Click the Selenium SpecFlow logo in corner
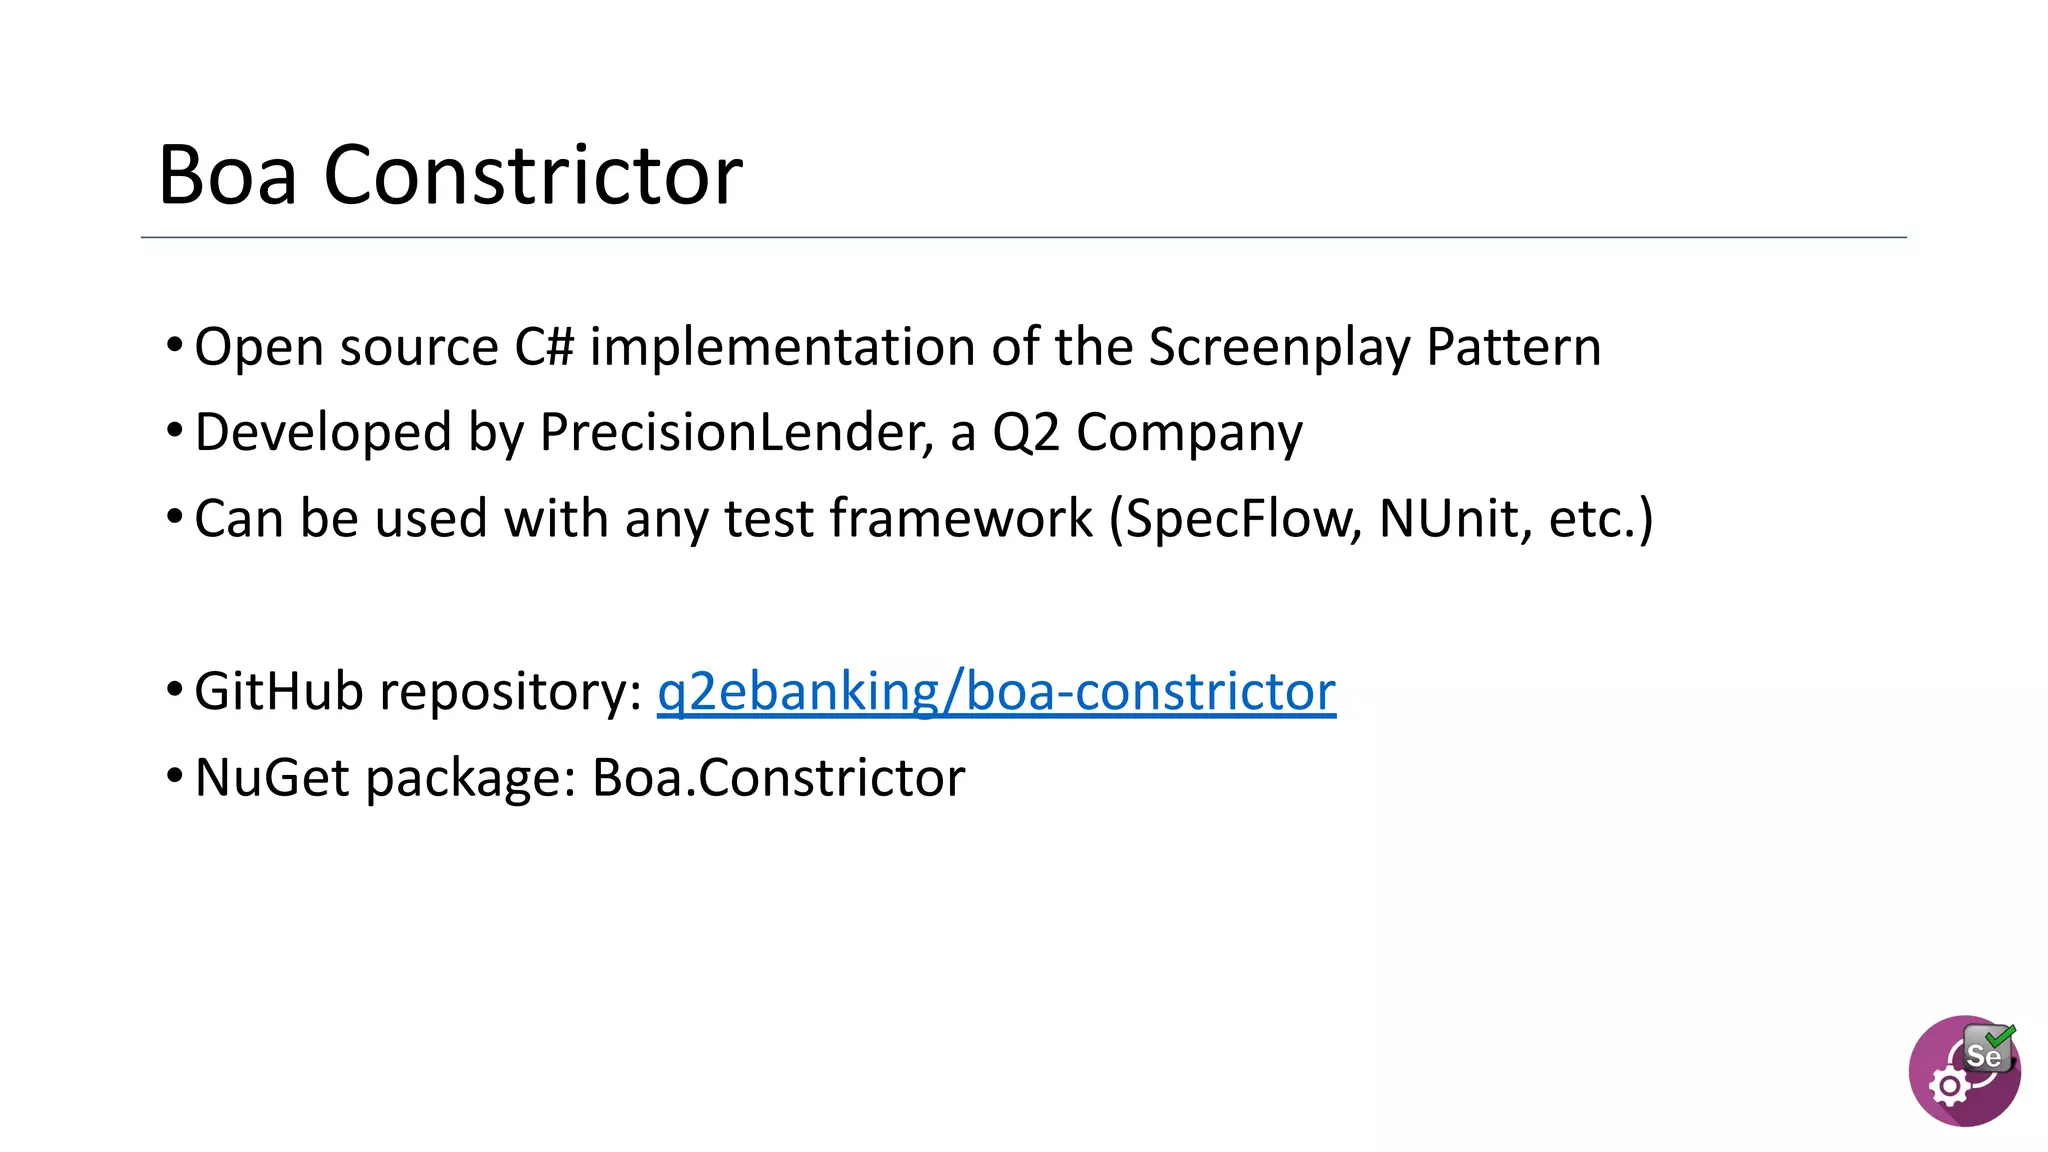The width and height of the screenshot is (2048, 1152). click(1964, 1071)
